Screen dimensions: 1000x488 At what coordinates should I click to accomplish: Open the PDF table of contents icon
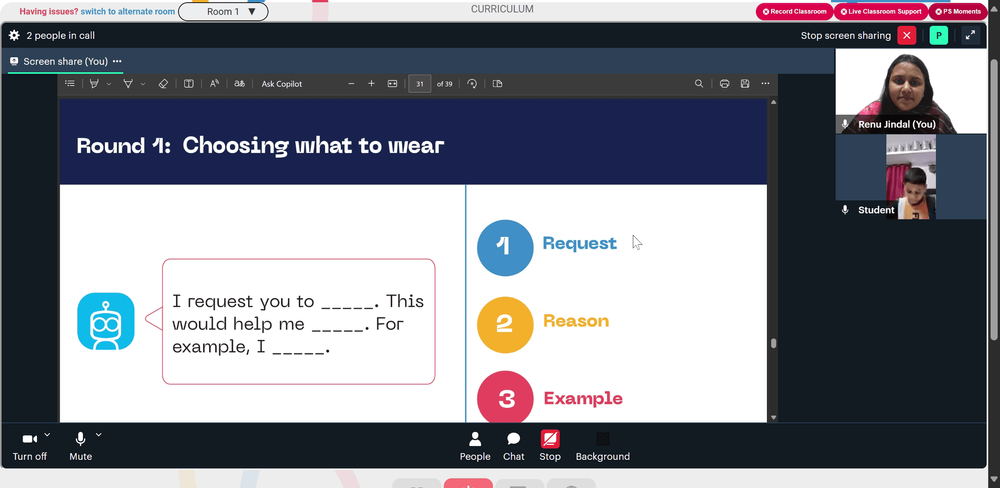coord(70,84)
